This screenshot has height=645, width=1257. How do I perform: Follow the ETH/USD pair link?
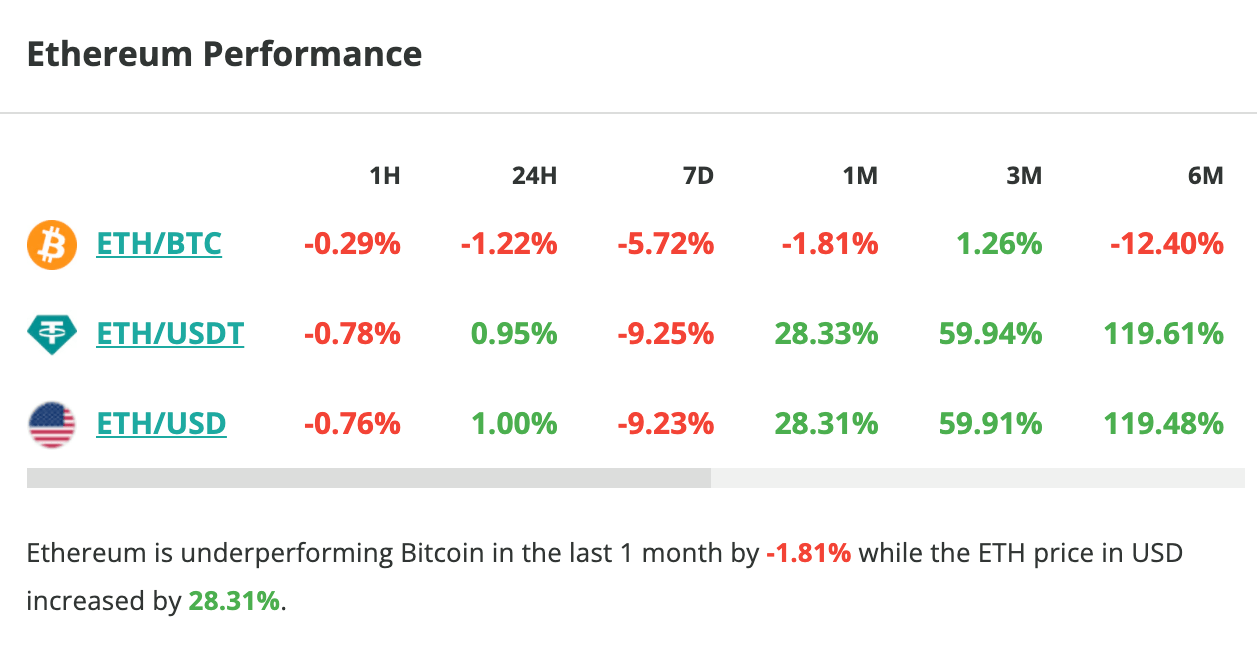point(161,424)
